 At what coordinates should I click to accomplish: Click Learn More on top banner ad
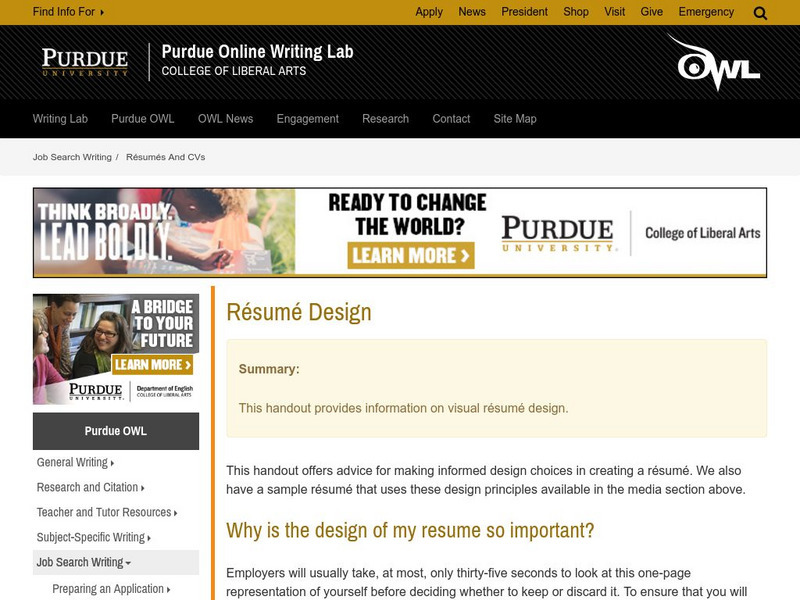(411, 255)
